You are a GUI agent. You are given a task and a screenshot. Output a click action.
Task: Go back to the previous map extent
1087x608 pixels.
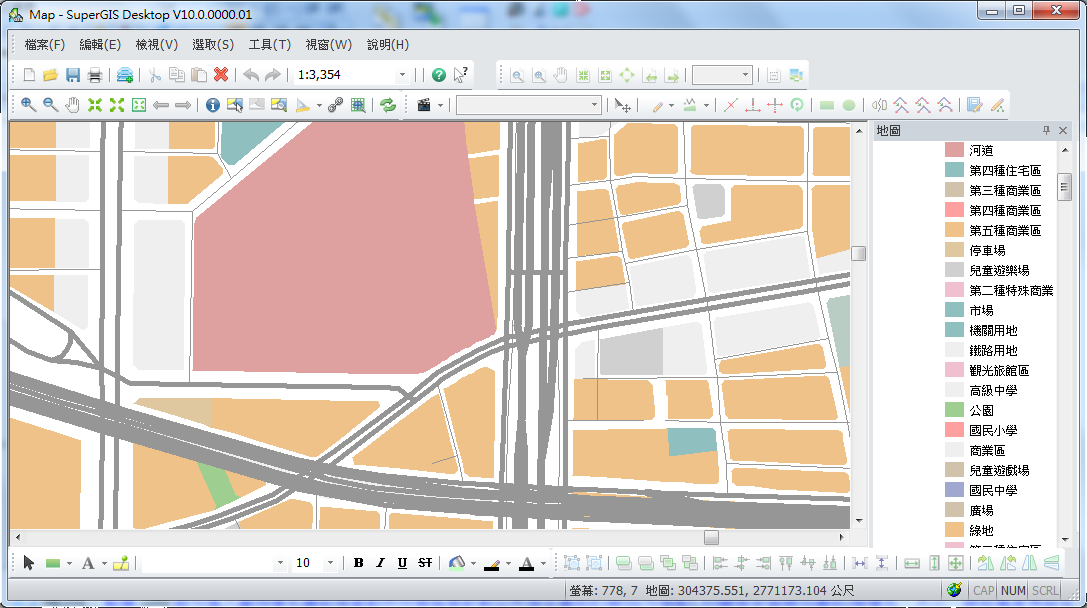pos(161,105)
